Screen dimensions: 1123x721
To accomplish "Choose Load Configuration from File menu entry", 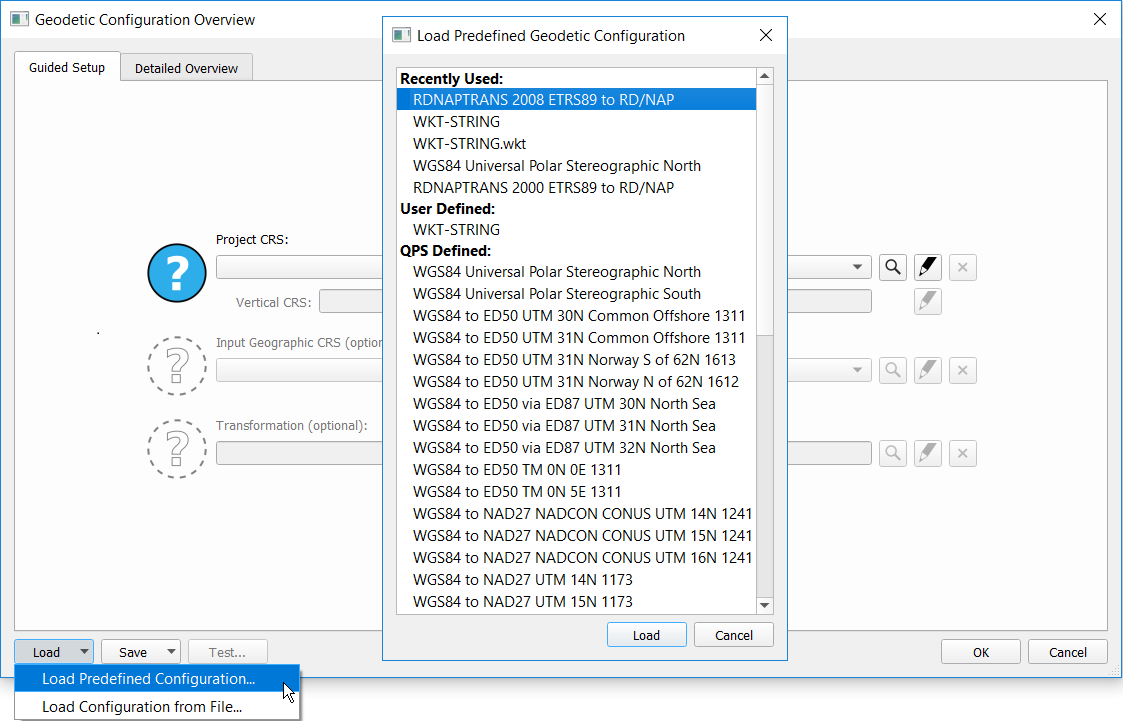I will [x=142, y=707].
